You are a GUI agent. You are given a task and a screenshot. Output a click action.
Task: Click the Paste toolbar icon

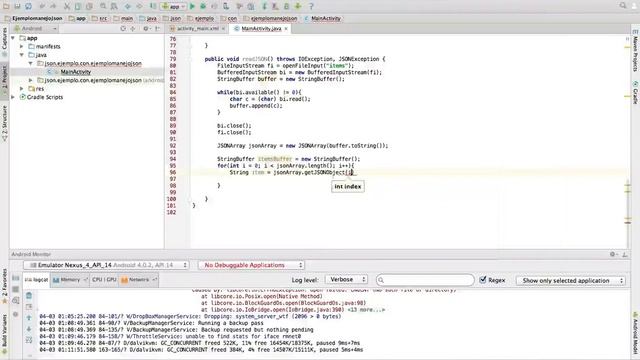[x=89, y=6]
